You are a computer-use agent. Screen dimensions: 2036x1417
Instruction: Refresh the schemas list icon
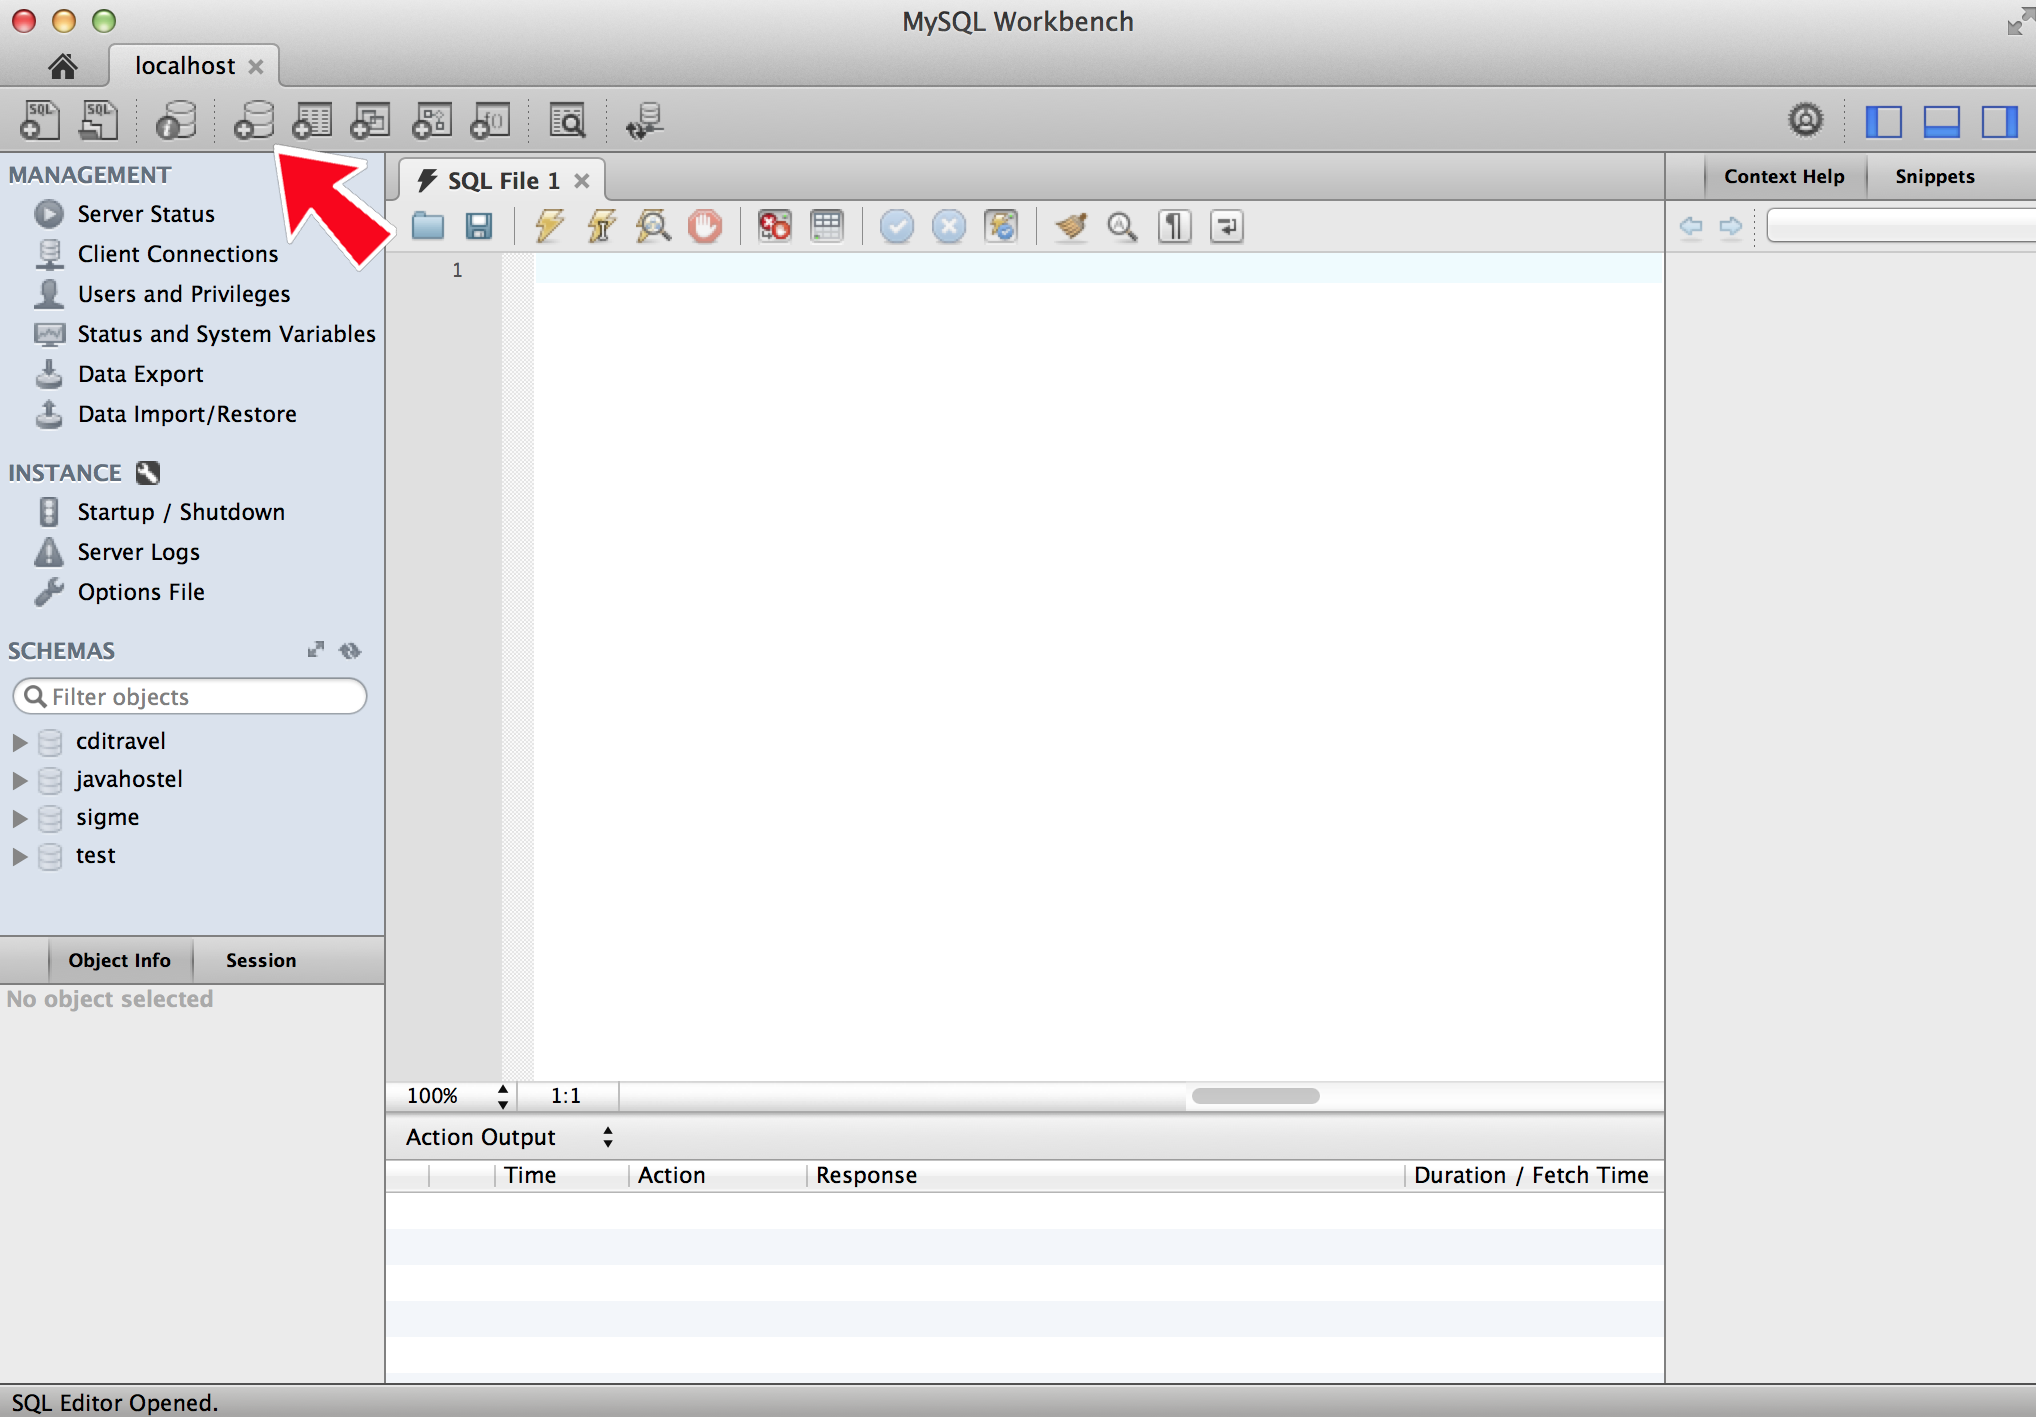coord(350,651)
